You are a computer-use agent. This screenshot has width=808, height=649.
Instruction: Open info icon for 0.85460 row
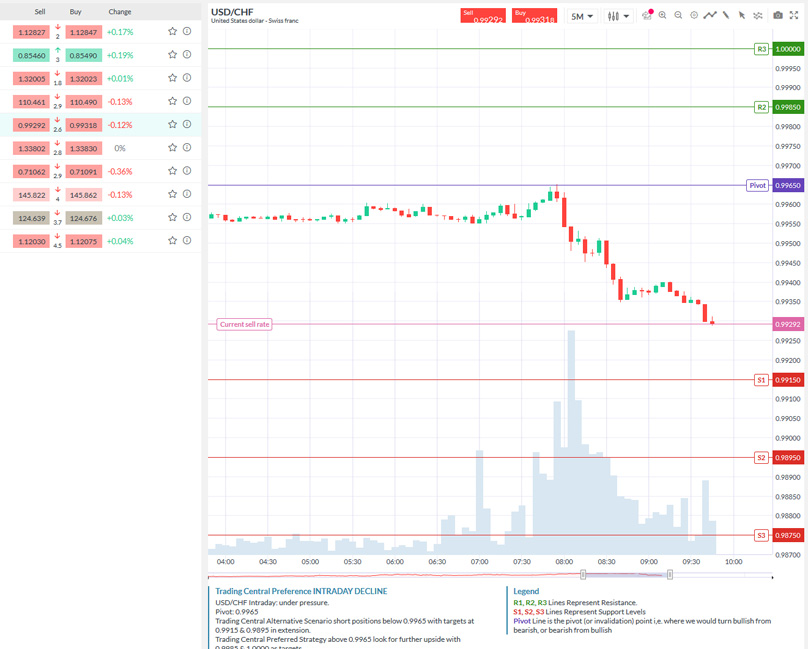[x=187, y=55]
